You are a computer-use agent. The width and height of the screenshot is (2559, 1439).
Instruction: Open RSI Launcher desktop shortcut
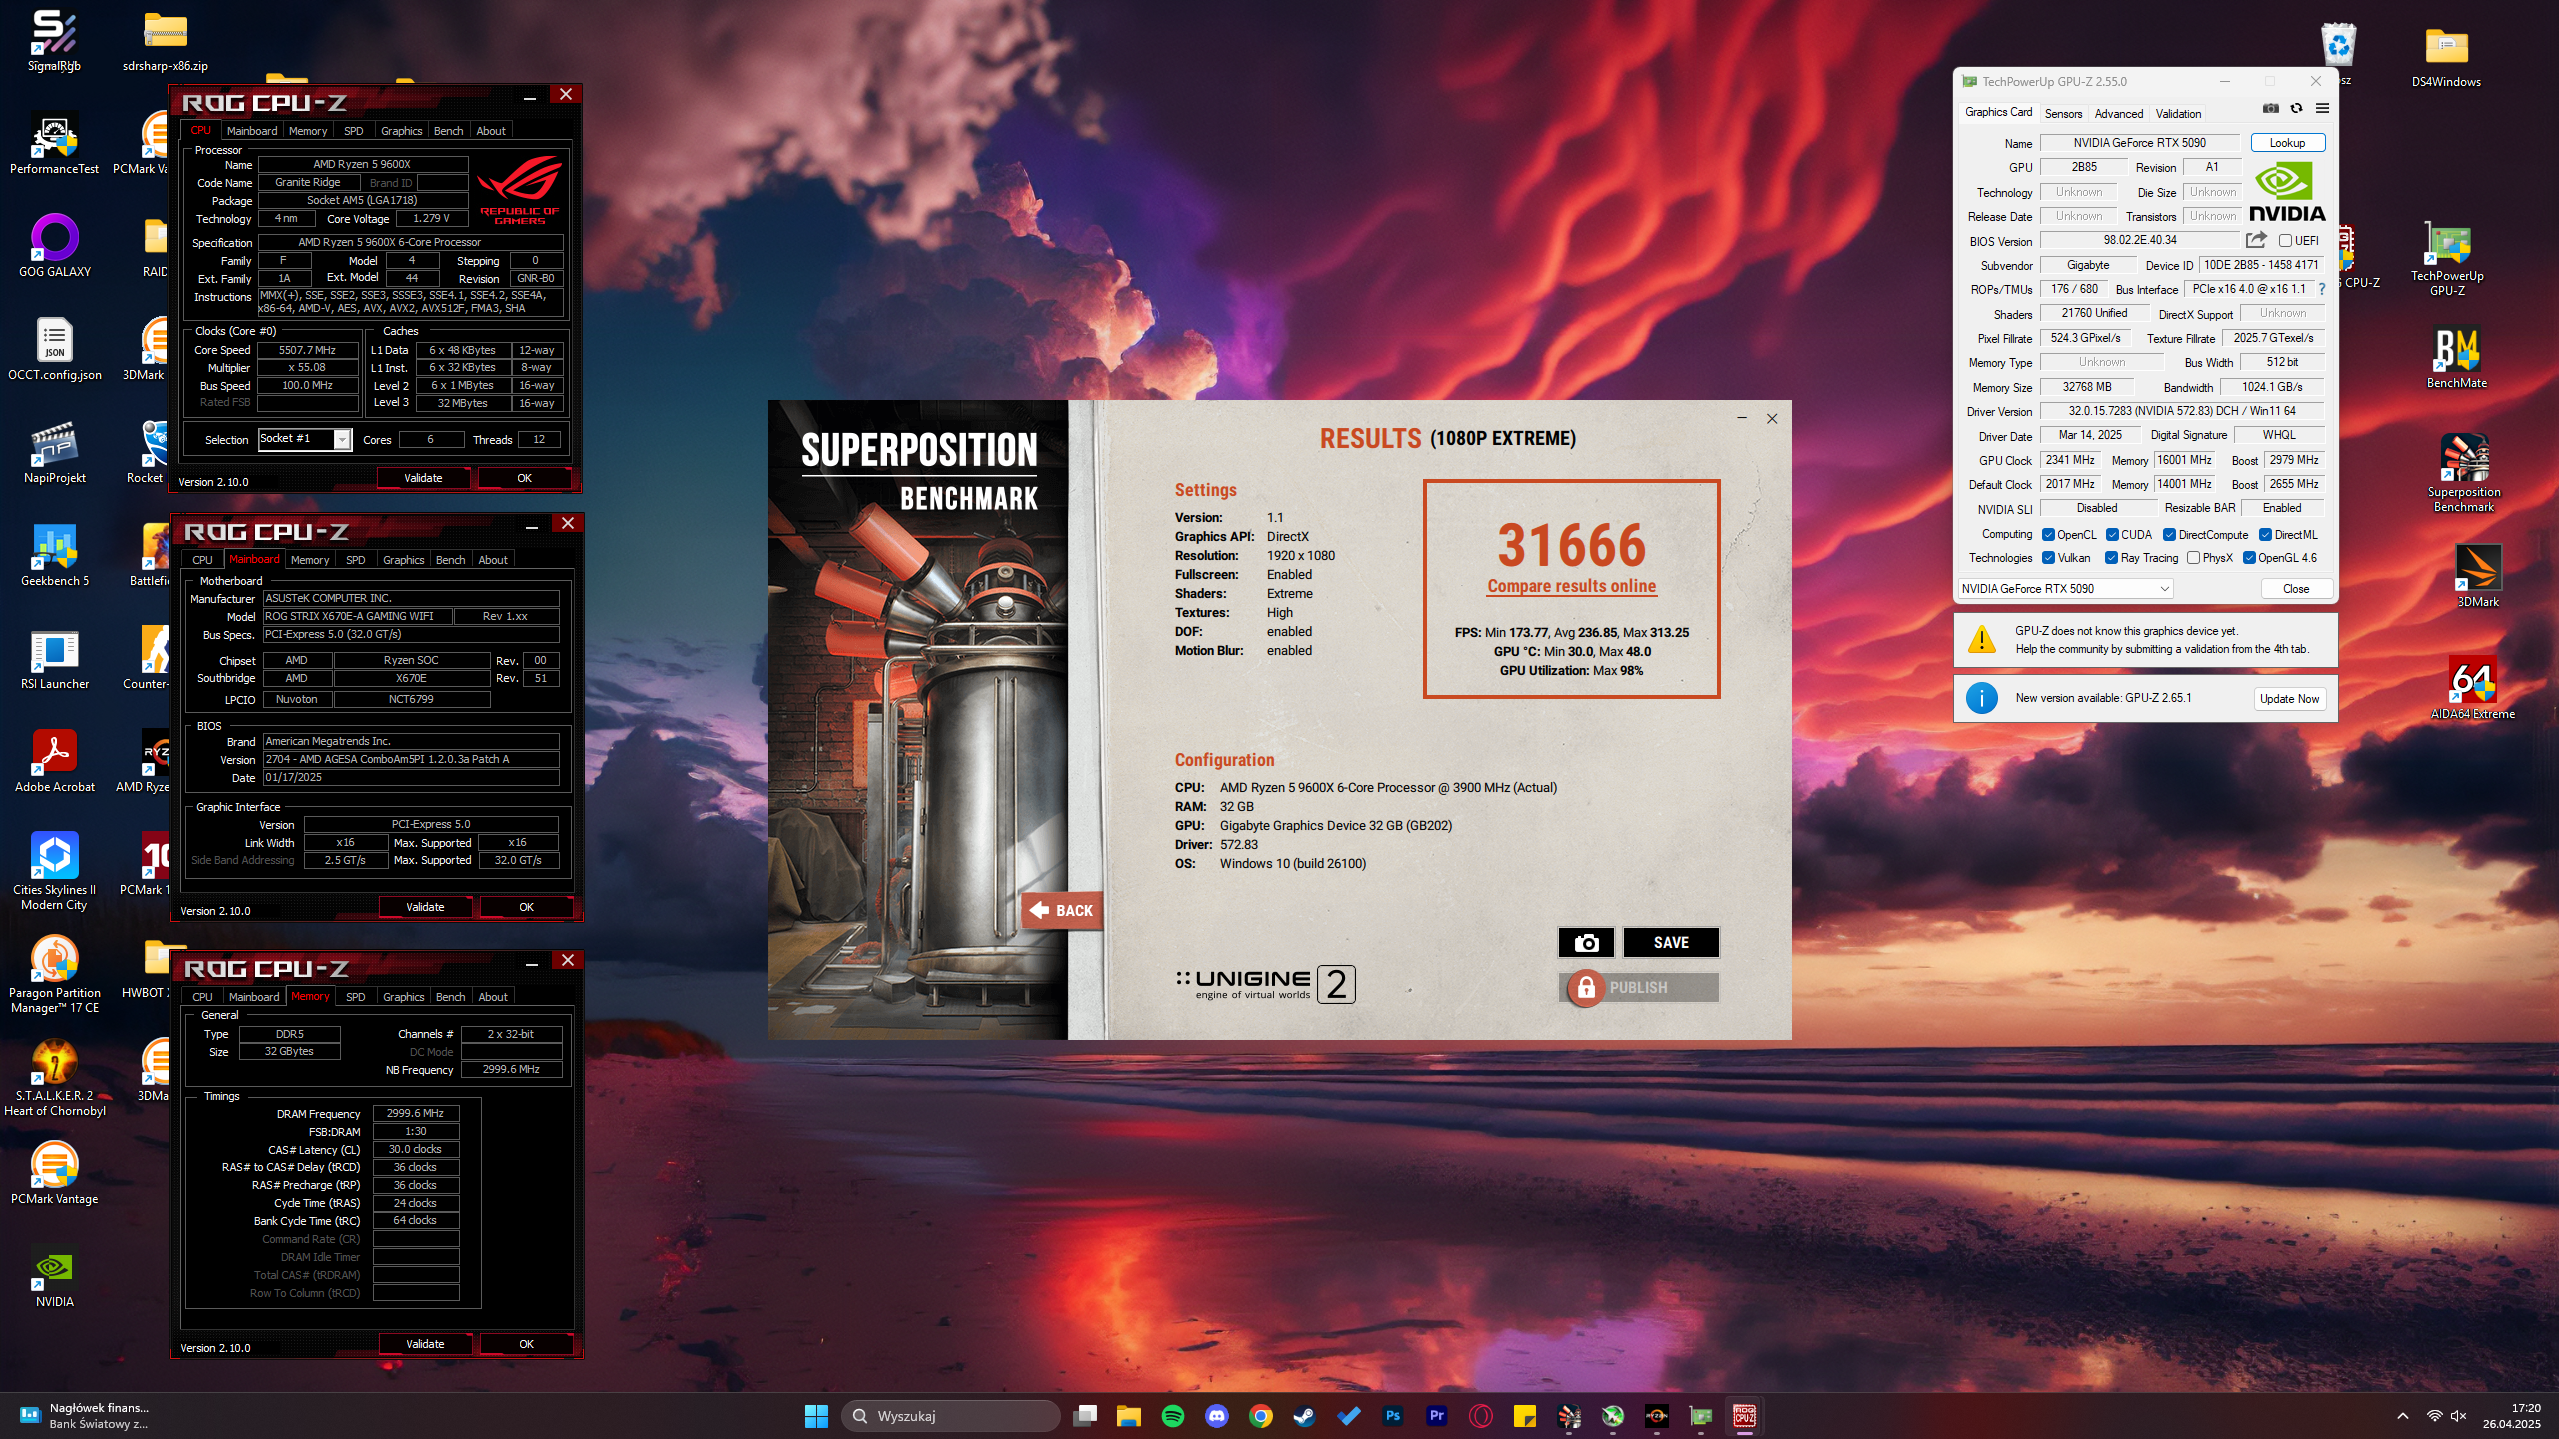tap(55, 660)
